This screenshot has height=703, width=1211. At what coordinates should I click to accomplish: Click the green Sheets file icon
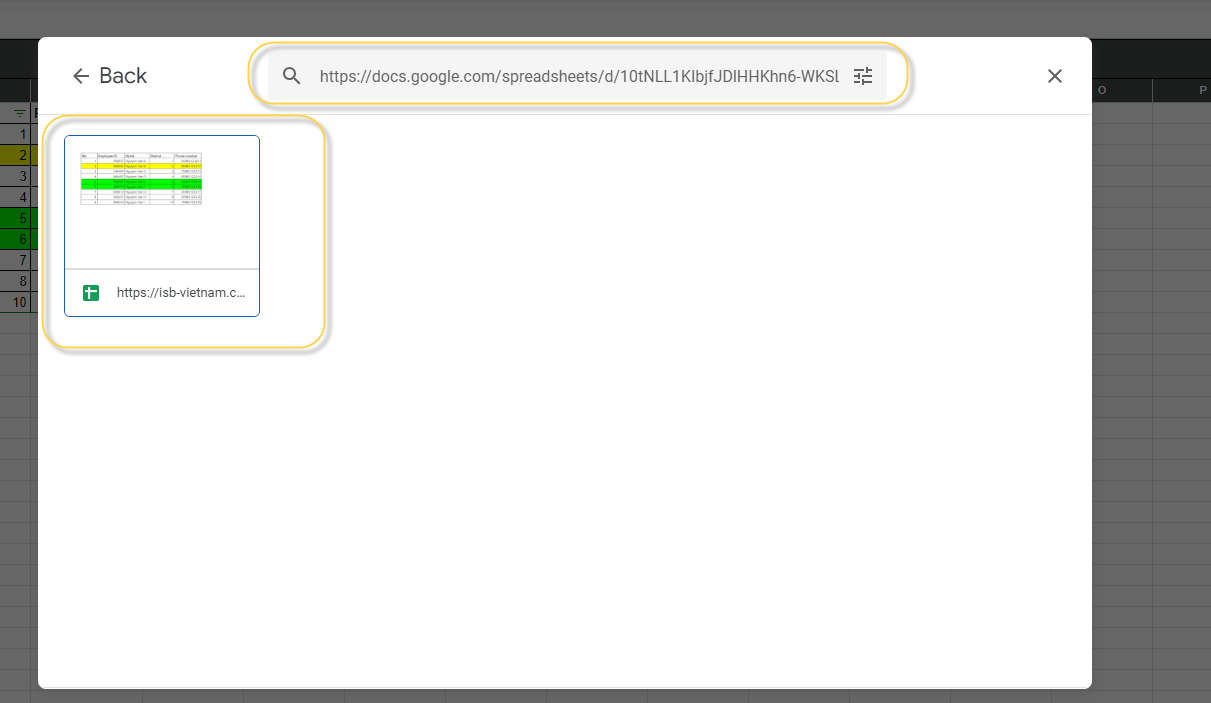click(91, 293)
